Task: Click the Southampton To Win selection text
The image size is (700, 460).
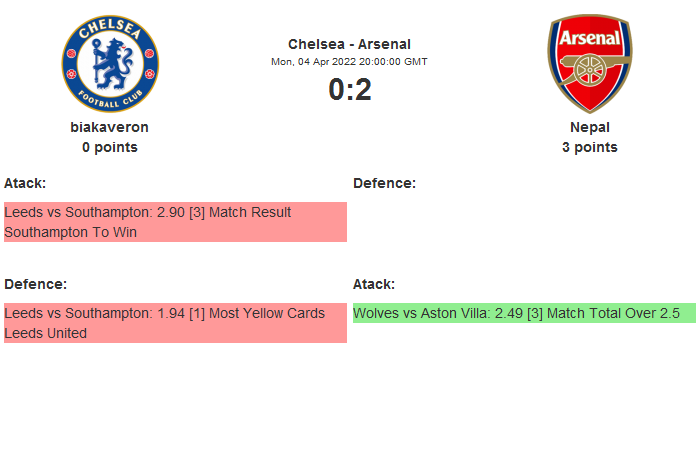Action: pos(70,232)
